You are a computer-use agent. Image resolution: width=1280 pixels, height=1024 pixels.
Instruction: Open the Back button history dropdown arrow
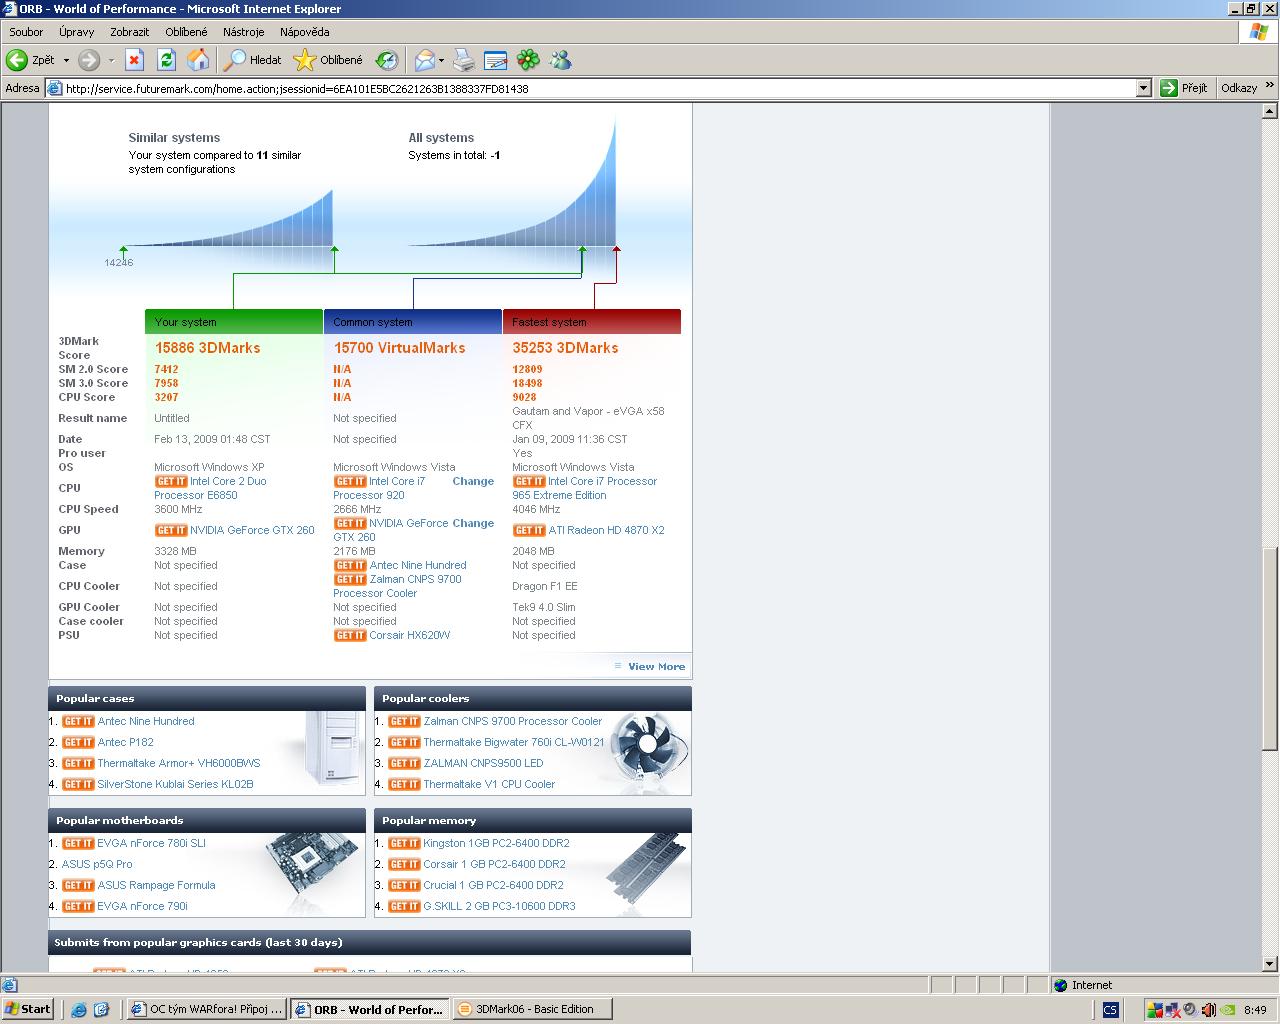(67, 60)
